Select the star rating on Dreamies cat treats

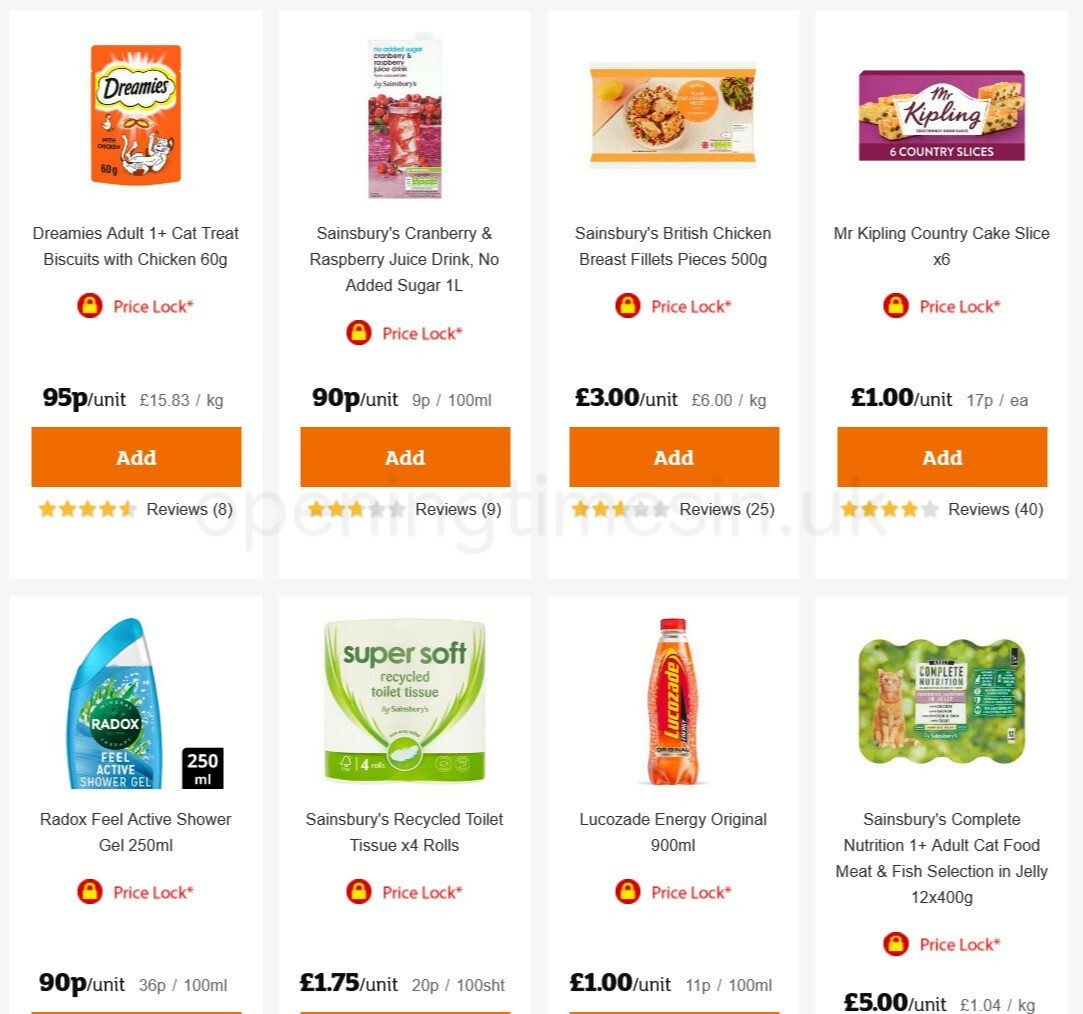(x=87, y=509)
